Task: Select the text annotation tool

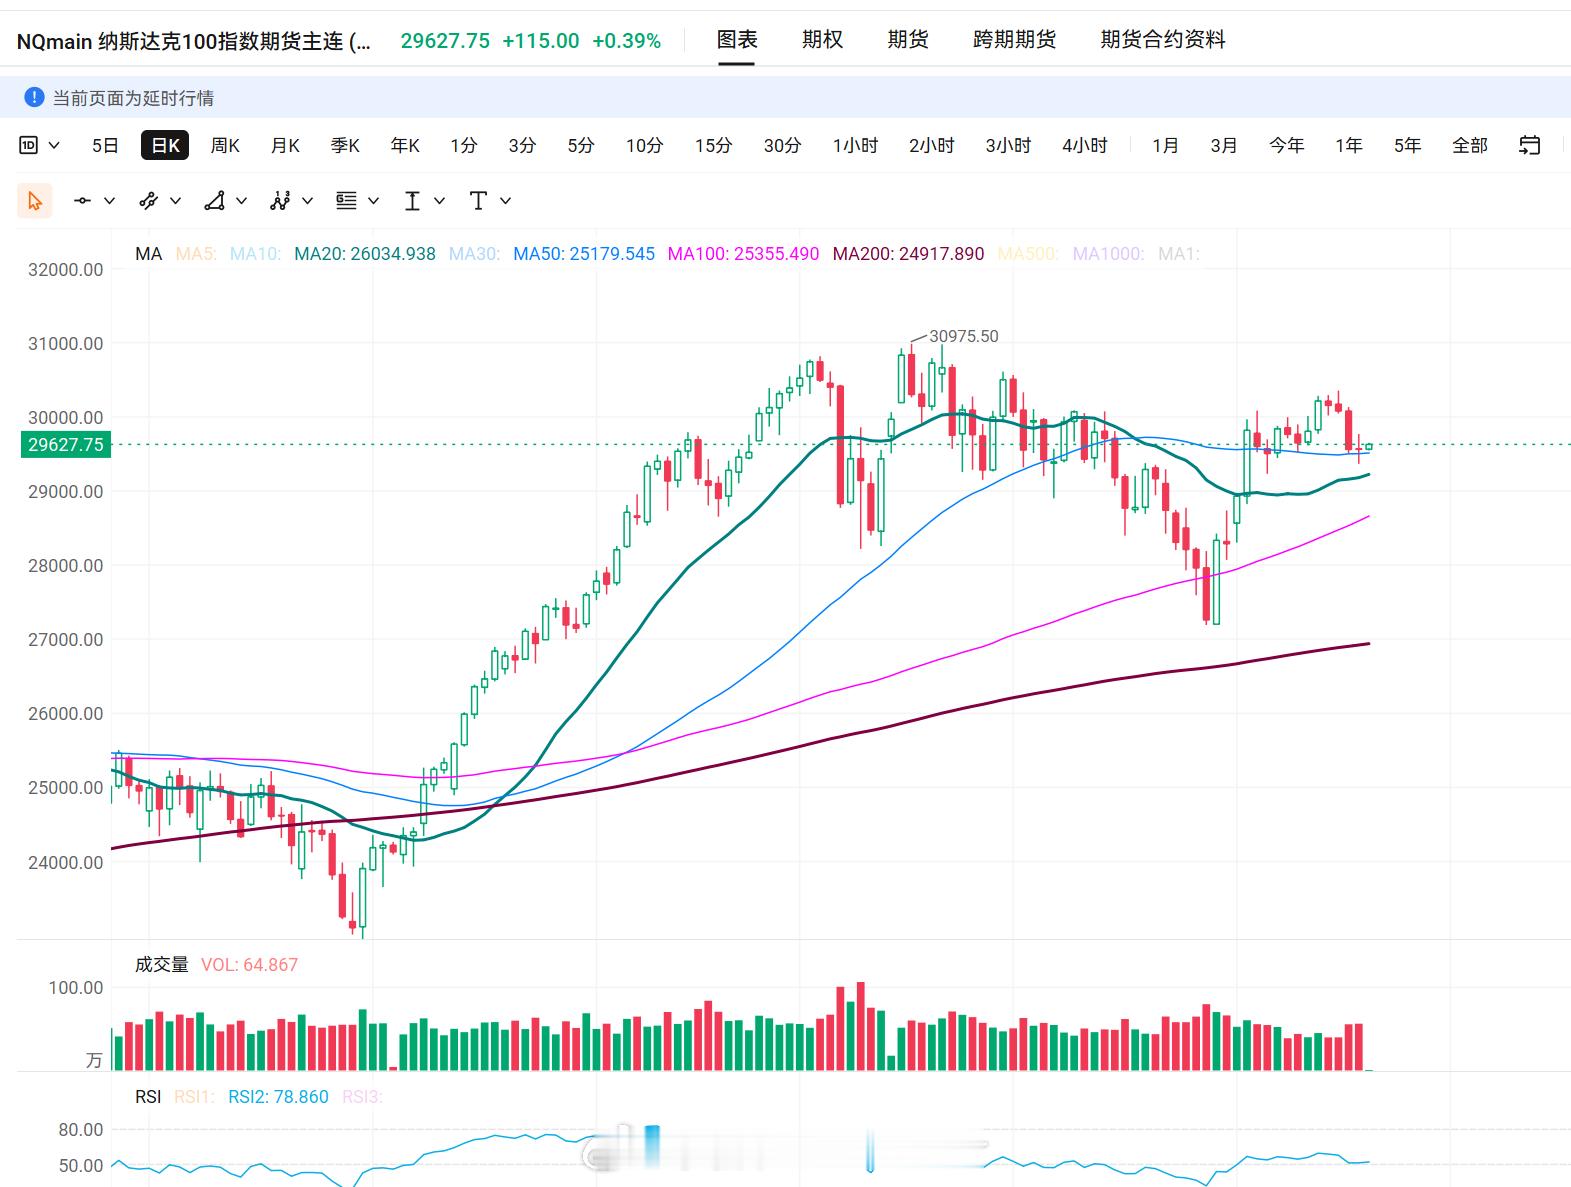Action: tap(478, 201)
